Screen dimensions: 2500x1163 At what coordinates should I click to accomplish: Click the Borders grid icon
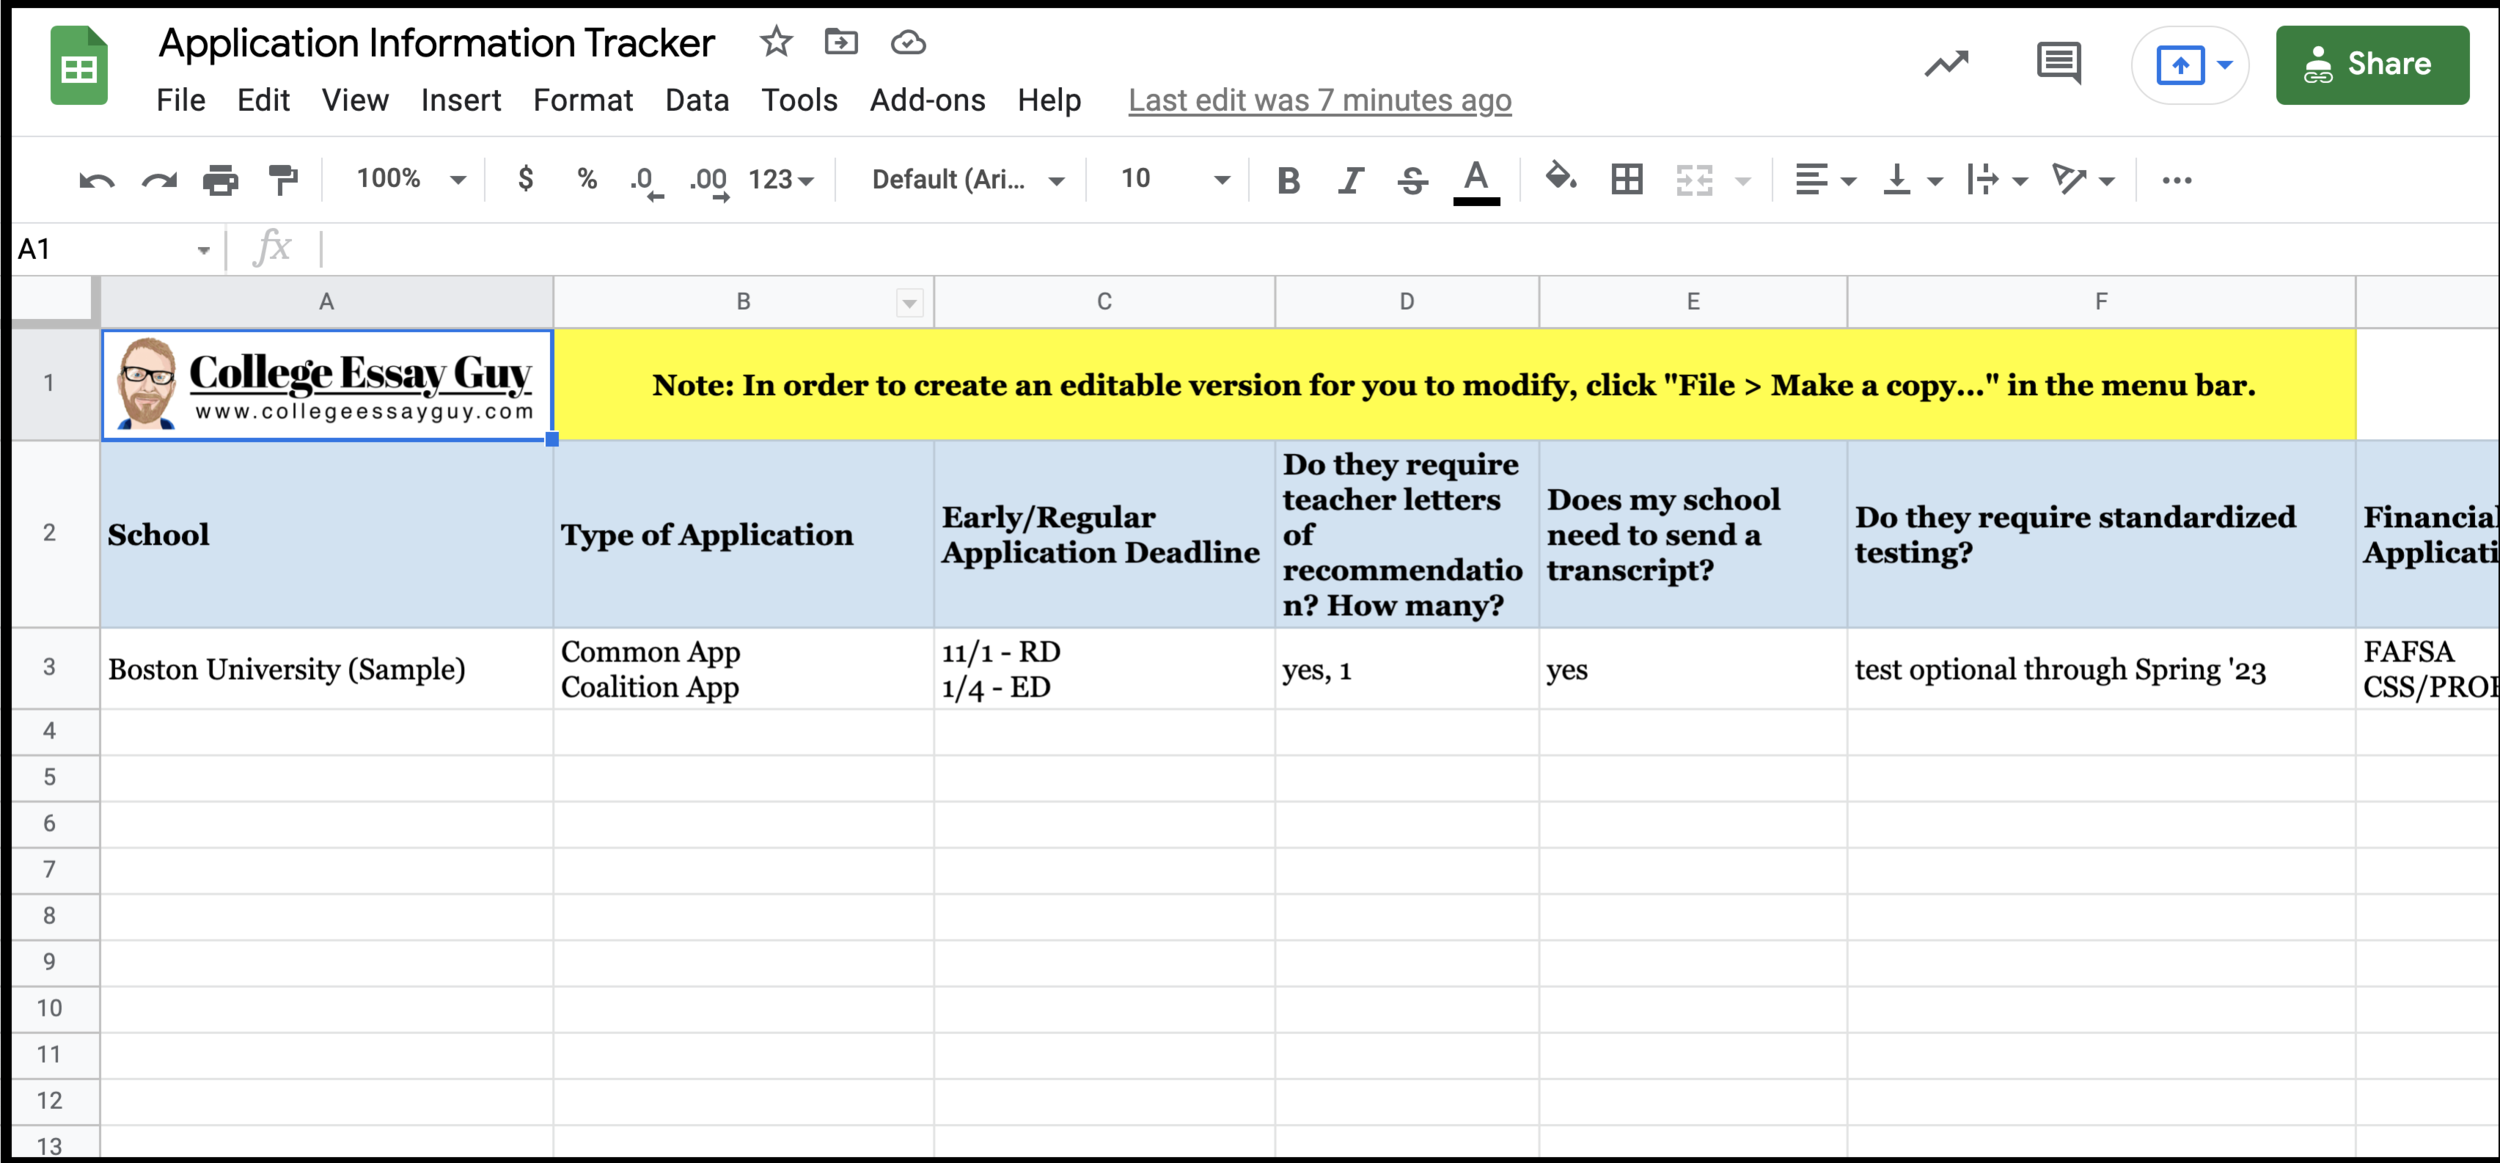click(x=1626, y=180)
